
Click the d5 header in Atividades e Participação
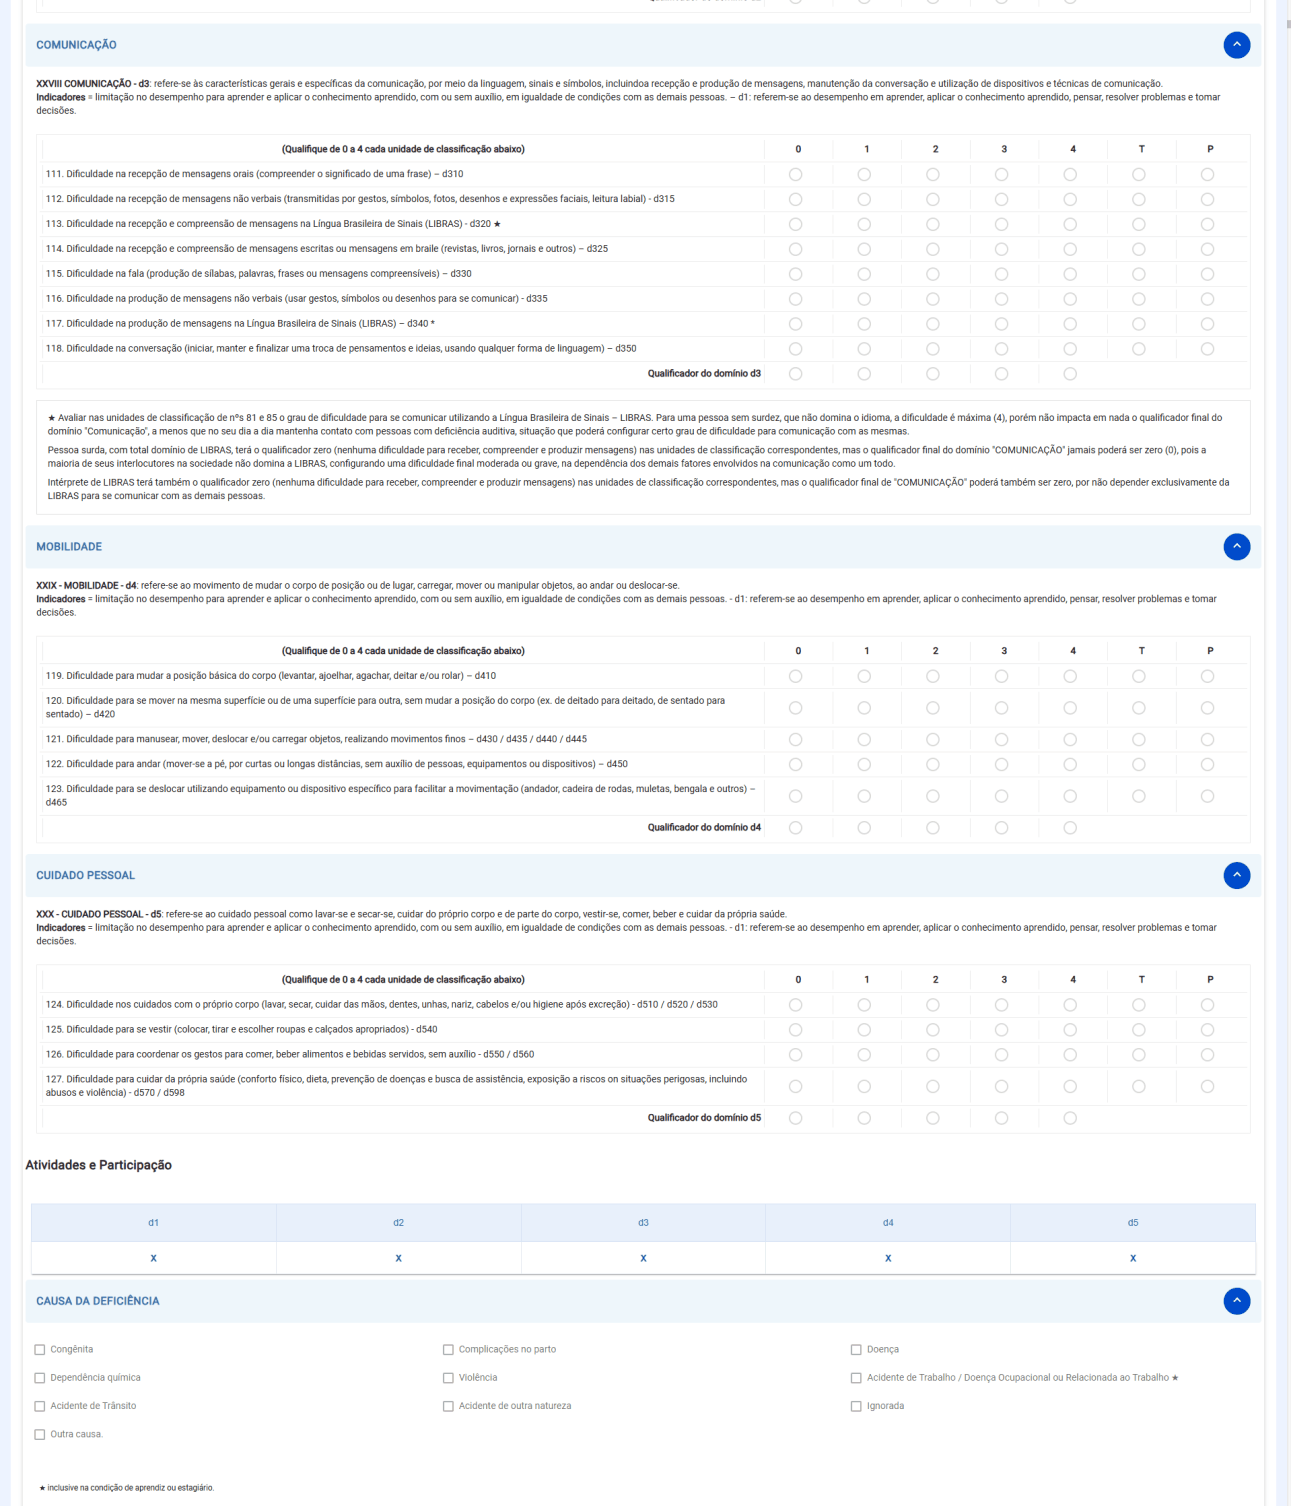pyautogui.click(x=1133, y=1223)
